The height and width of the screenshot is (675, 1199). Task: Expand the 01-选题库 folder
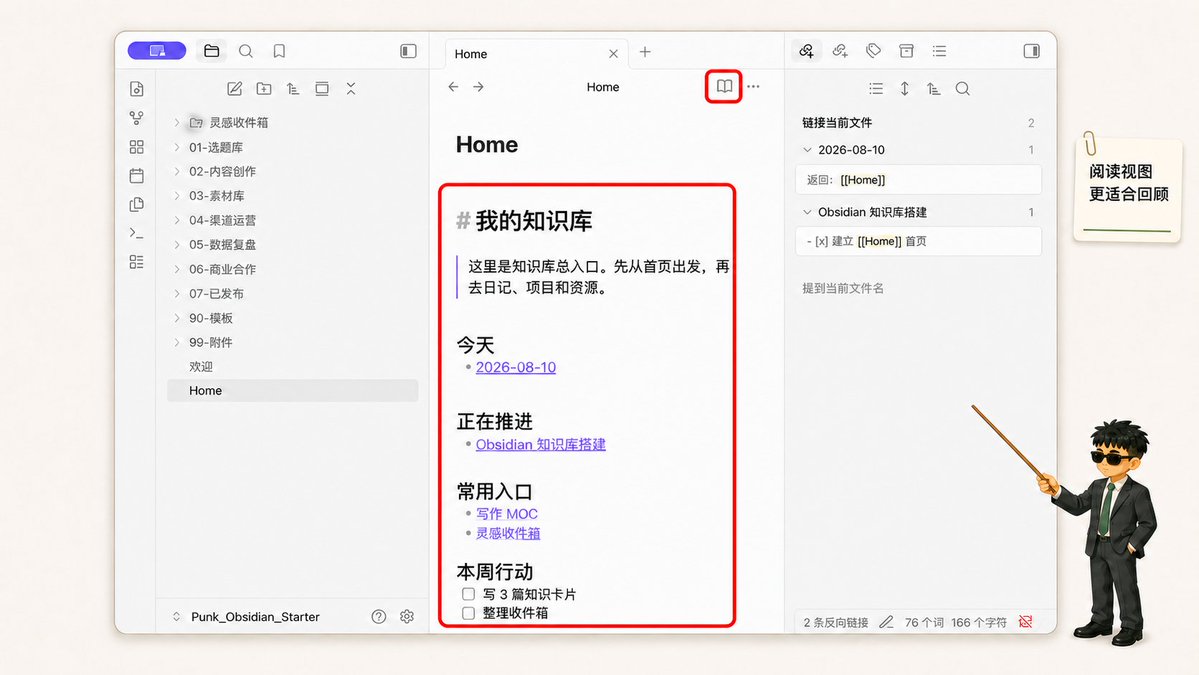177,147
